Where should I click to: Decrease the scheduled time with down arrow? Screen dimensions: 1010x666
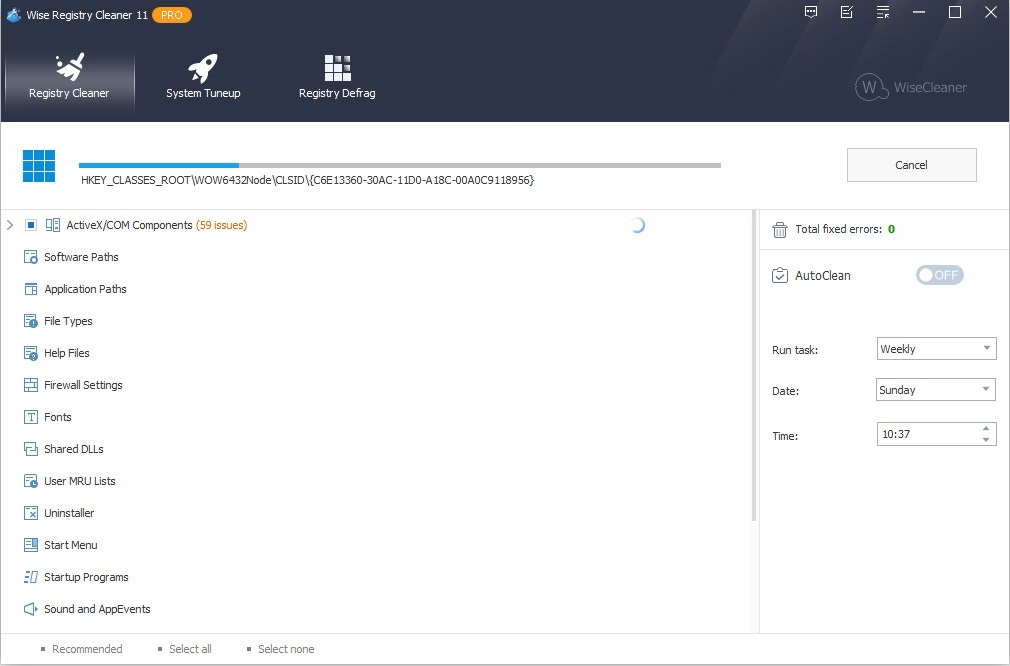click(986, 439)
